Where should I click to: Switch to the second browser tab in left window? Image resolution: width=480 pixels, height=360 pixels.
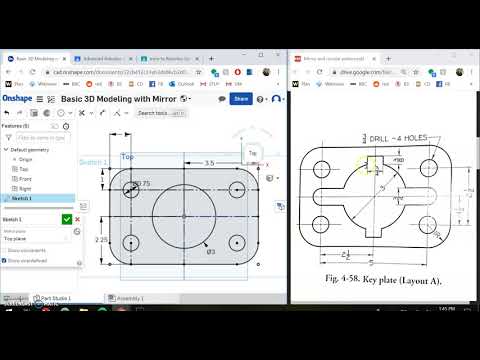tap(103, 59)
